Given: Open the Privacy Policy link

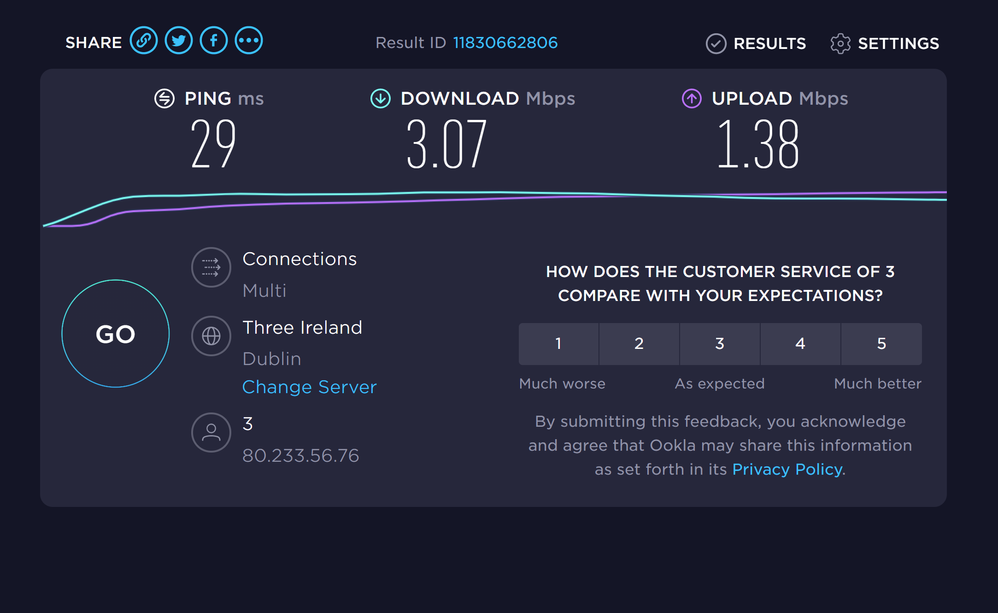Looking at the screenshot, I should coord(787,469).
